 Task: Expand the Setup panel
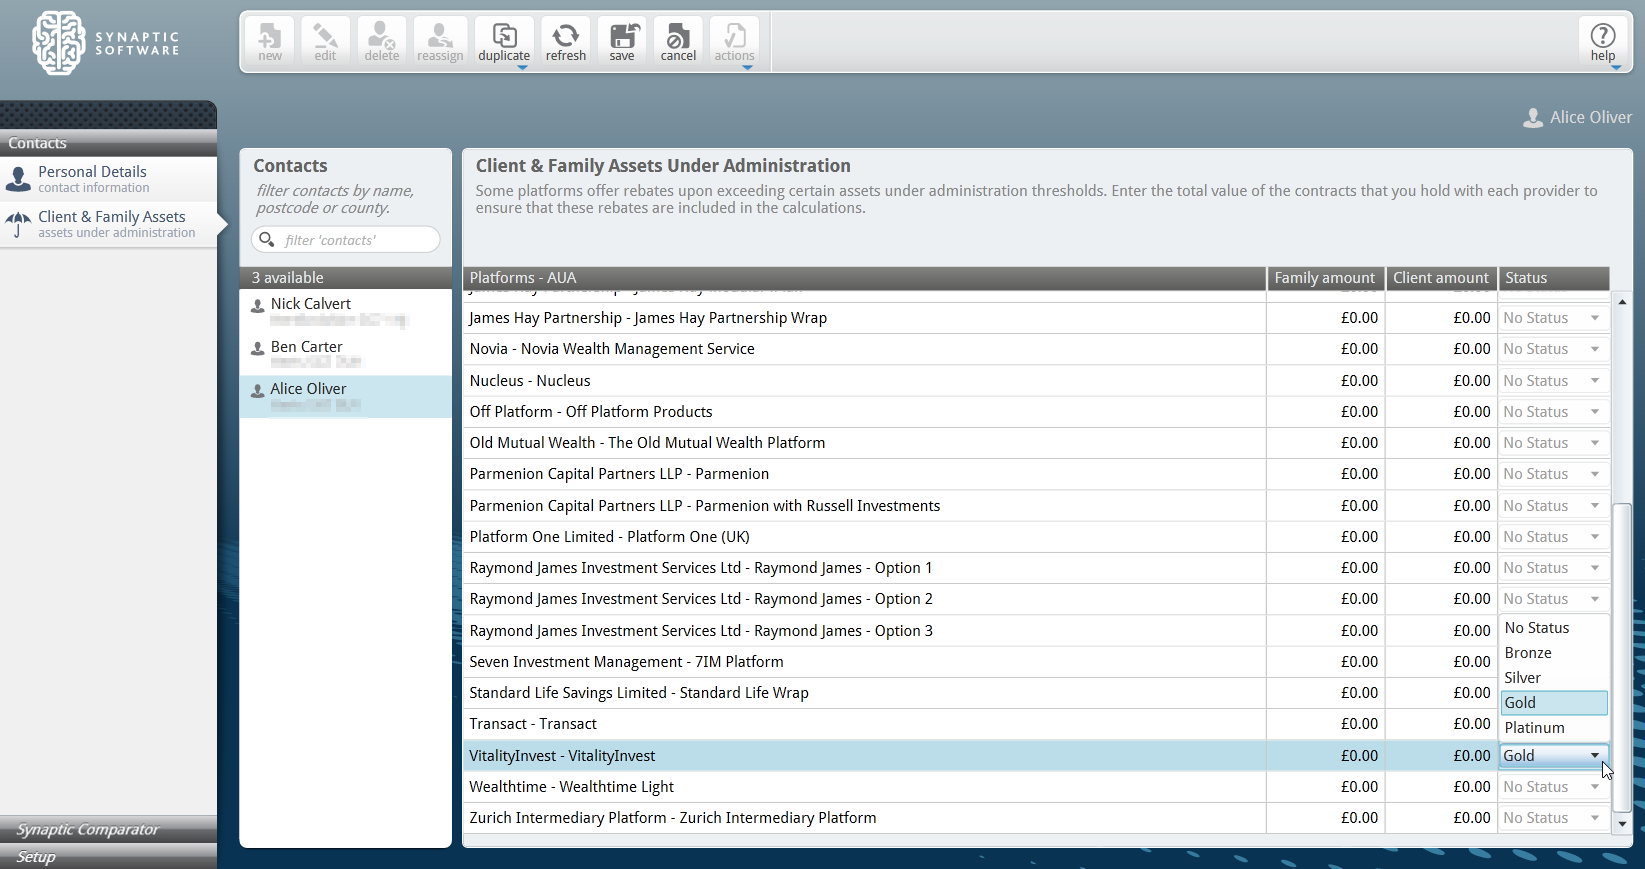(108, 857)
